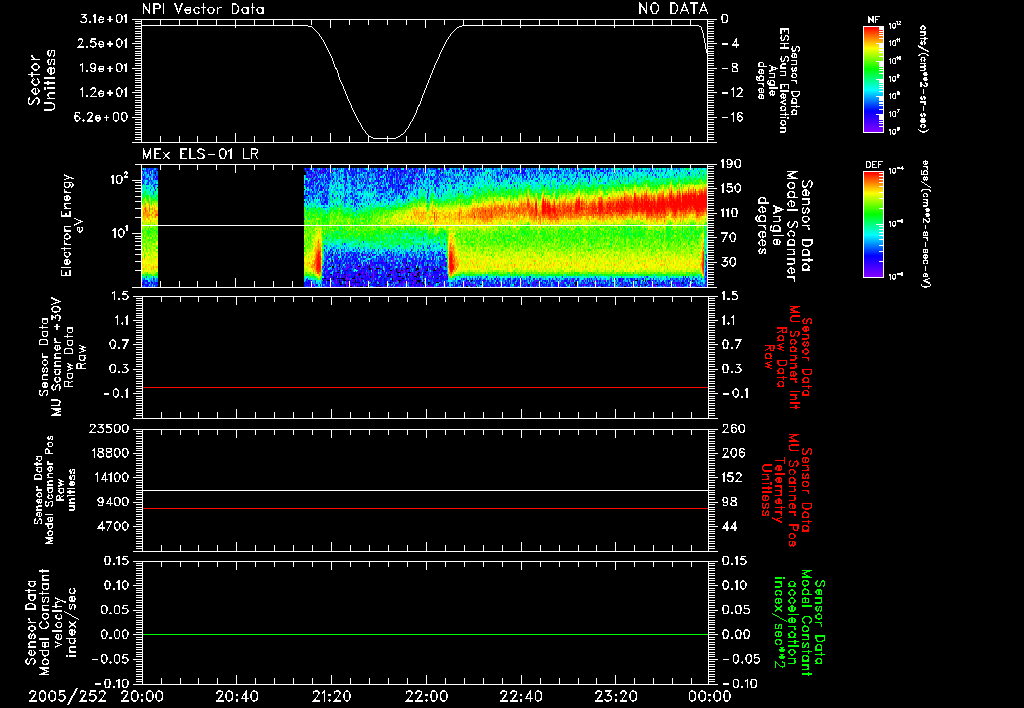The height and width of the screenshot is (708, 1024).
Task: Click the 'NO DATA' label
Action: point(673,8)
